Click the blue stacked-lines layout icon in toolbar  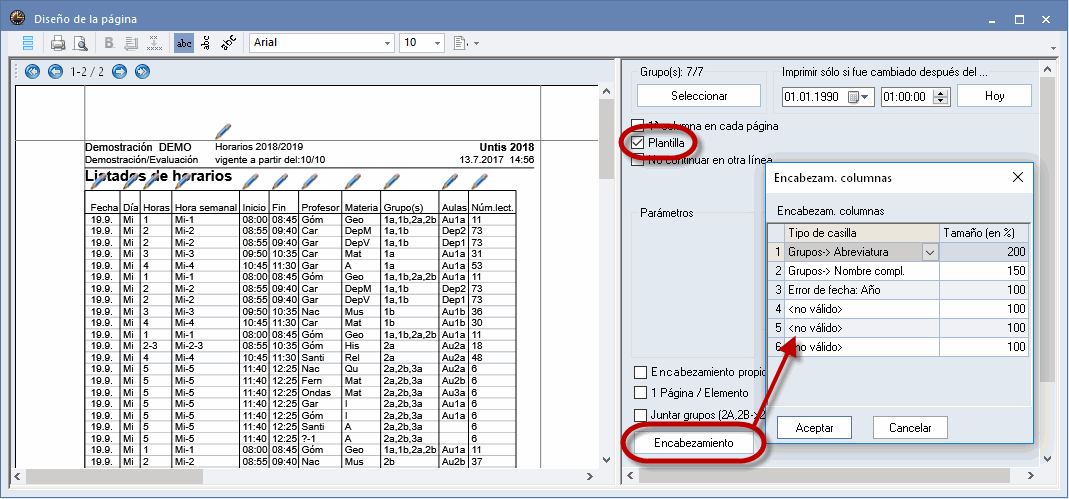(x=28, y=43)
